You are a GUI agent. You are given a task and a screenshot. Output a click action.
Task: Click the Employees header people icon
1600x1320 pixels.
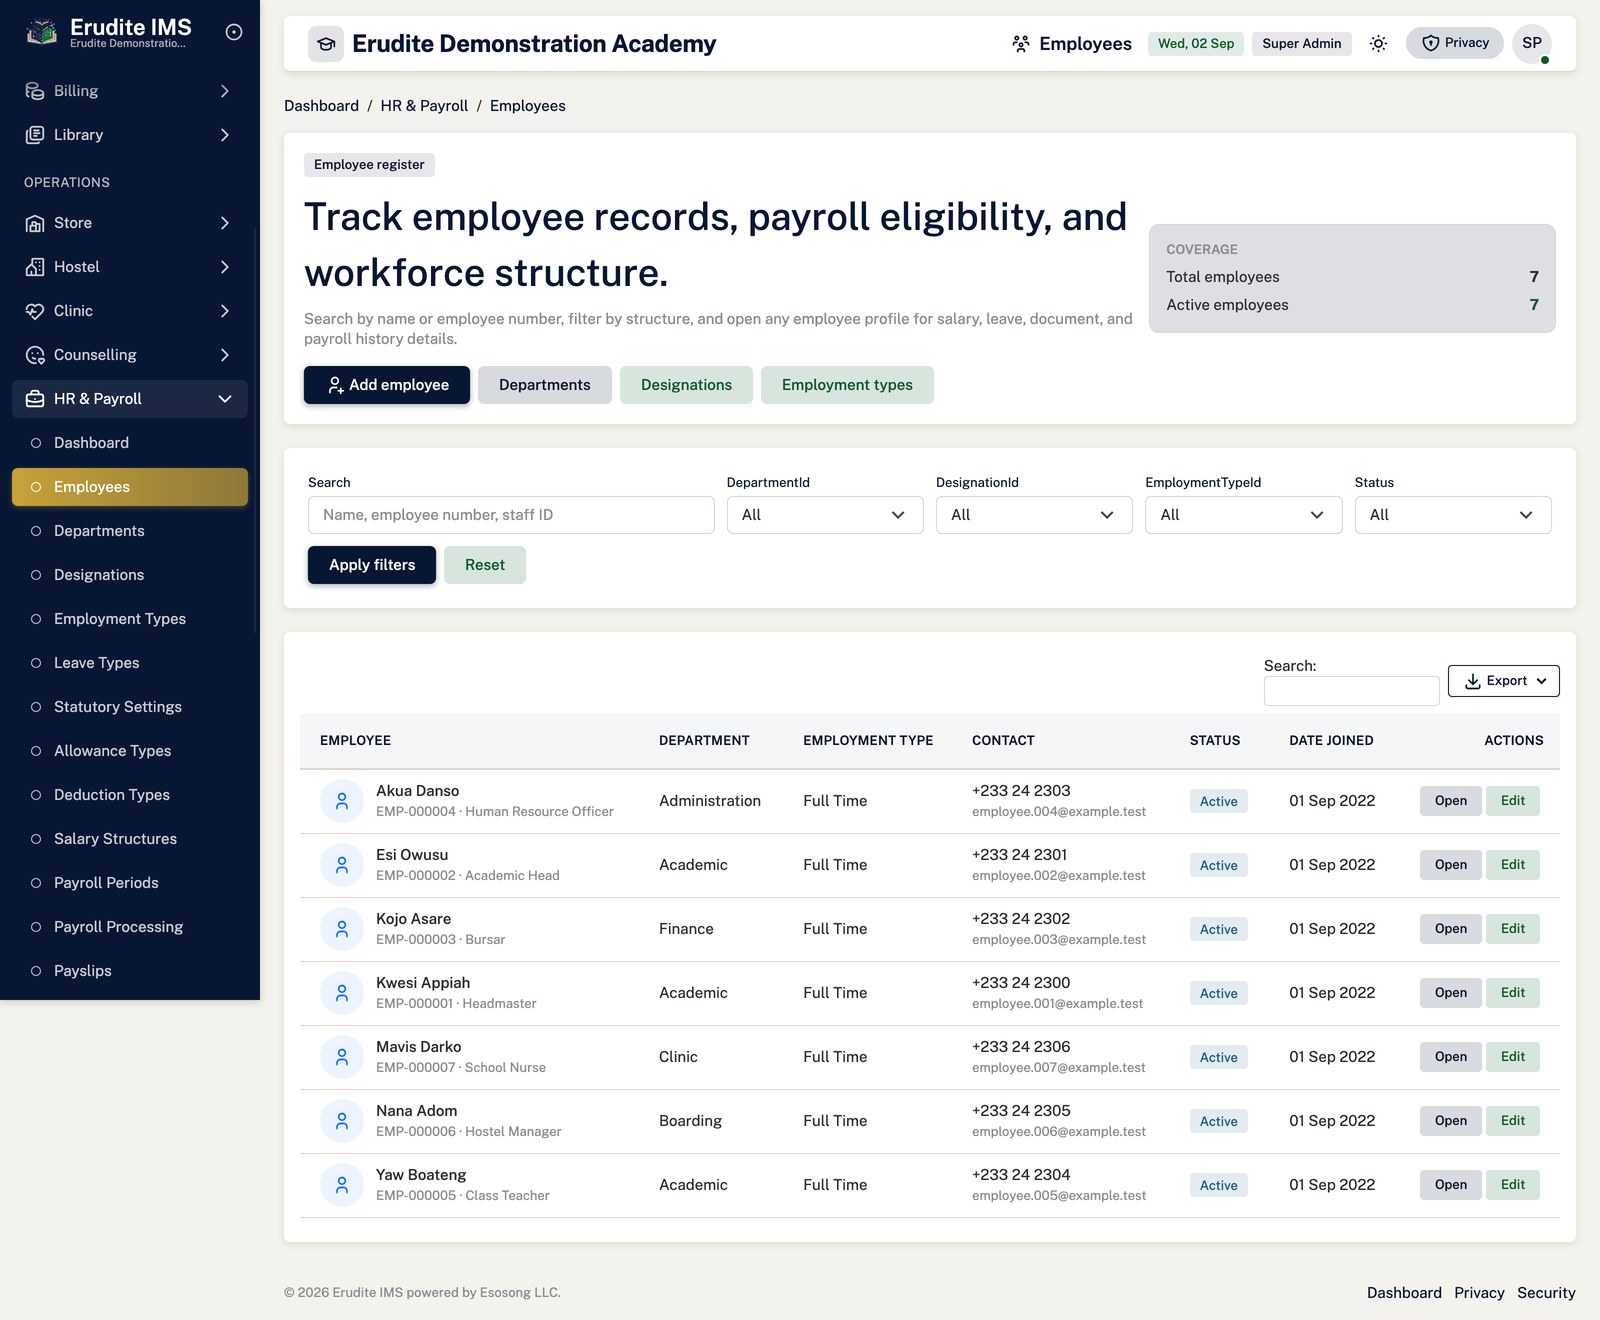[x=1021, y=44]
